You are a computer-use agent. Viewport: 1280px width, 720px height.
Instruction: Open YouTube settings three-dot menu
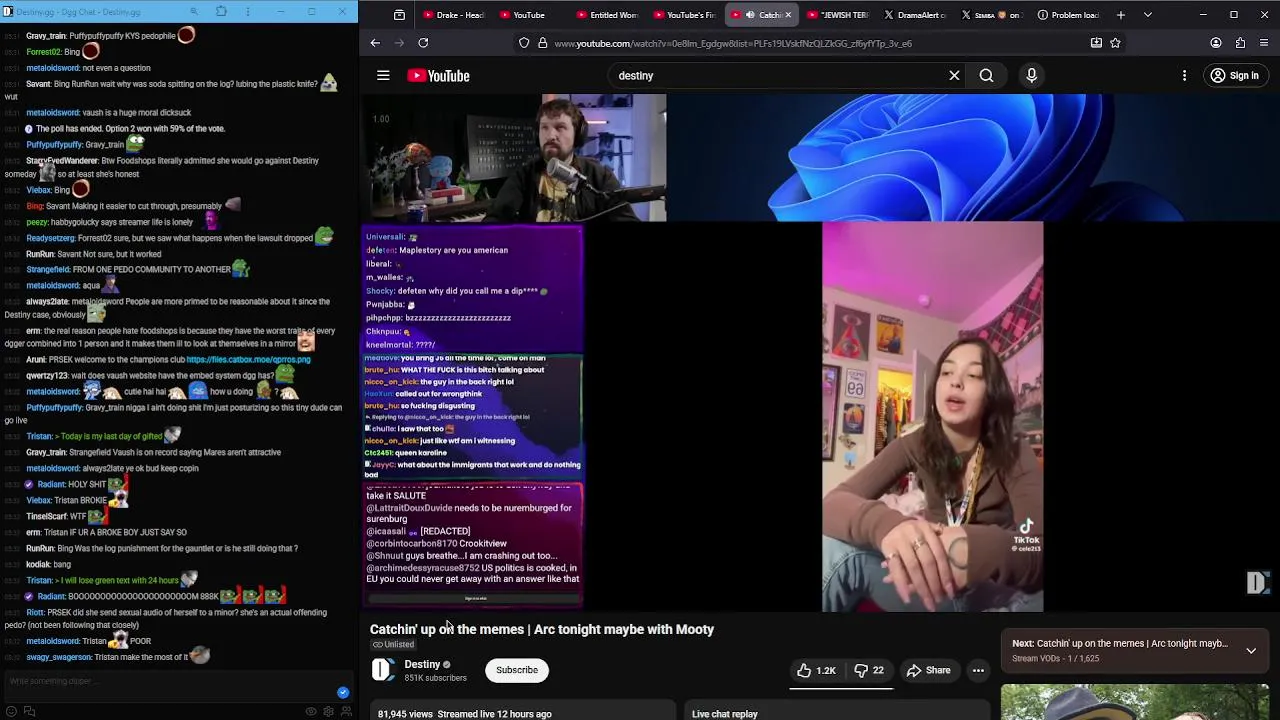point(1184,76)
